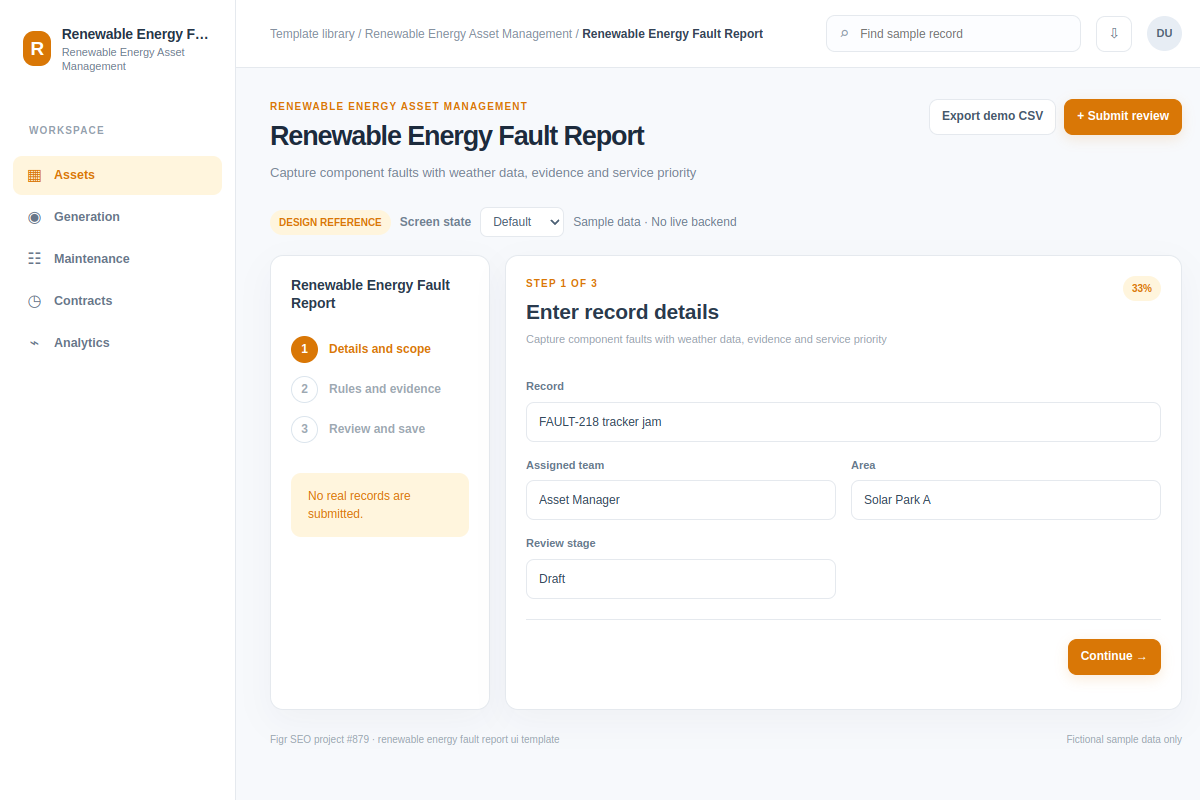Click the Analytics pulse icon
Image resolution: width=1200 pixels, height=800 pixels.
tap(34, 343)
